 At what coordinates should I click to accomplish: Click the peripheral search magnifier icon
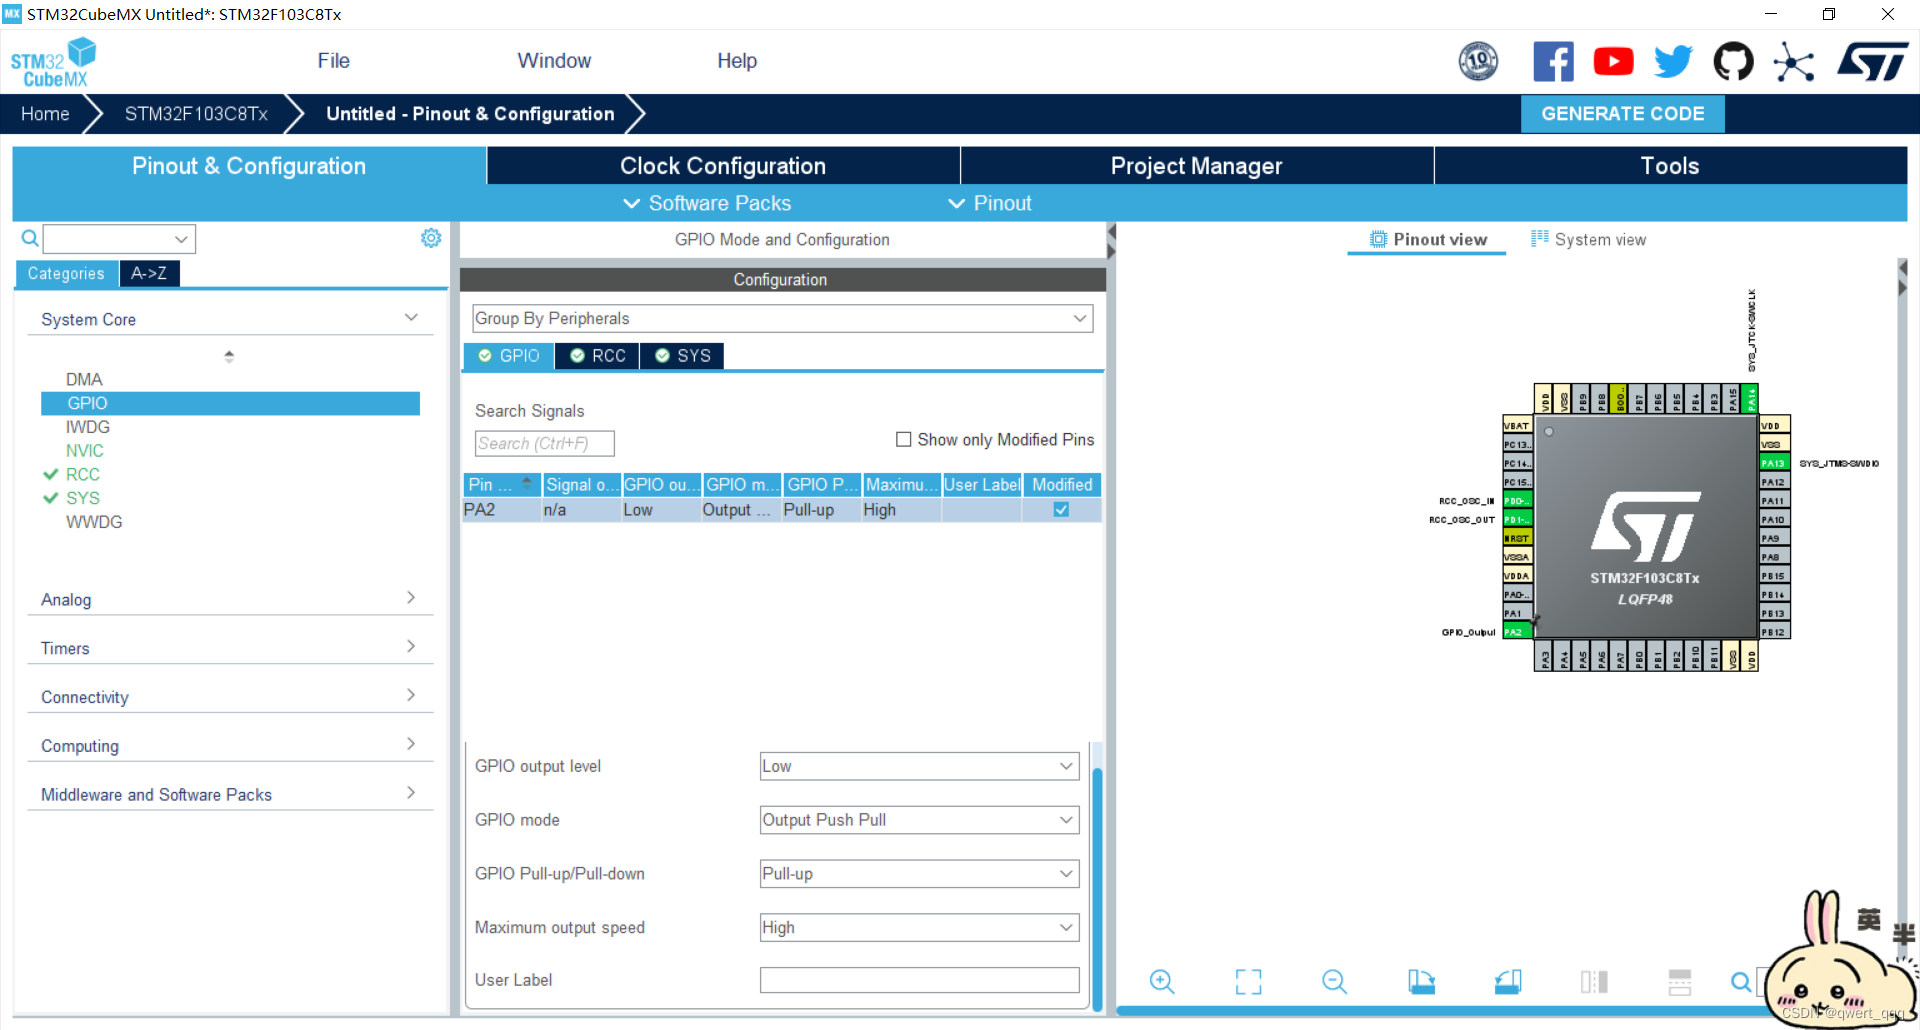[x=30, y=238]
